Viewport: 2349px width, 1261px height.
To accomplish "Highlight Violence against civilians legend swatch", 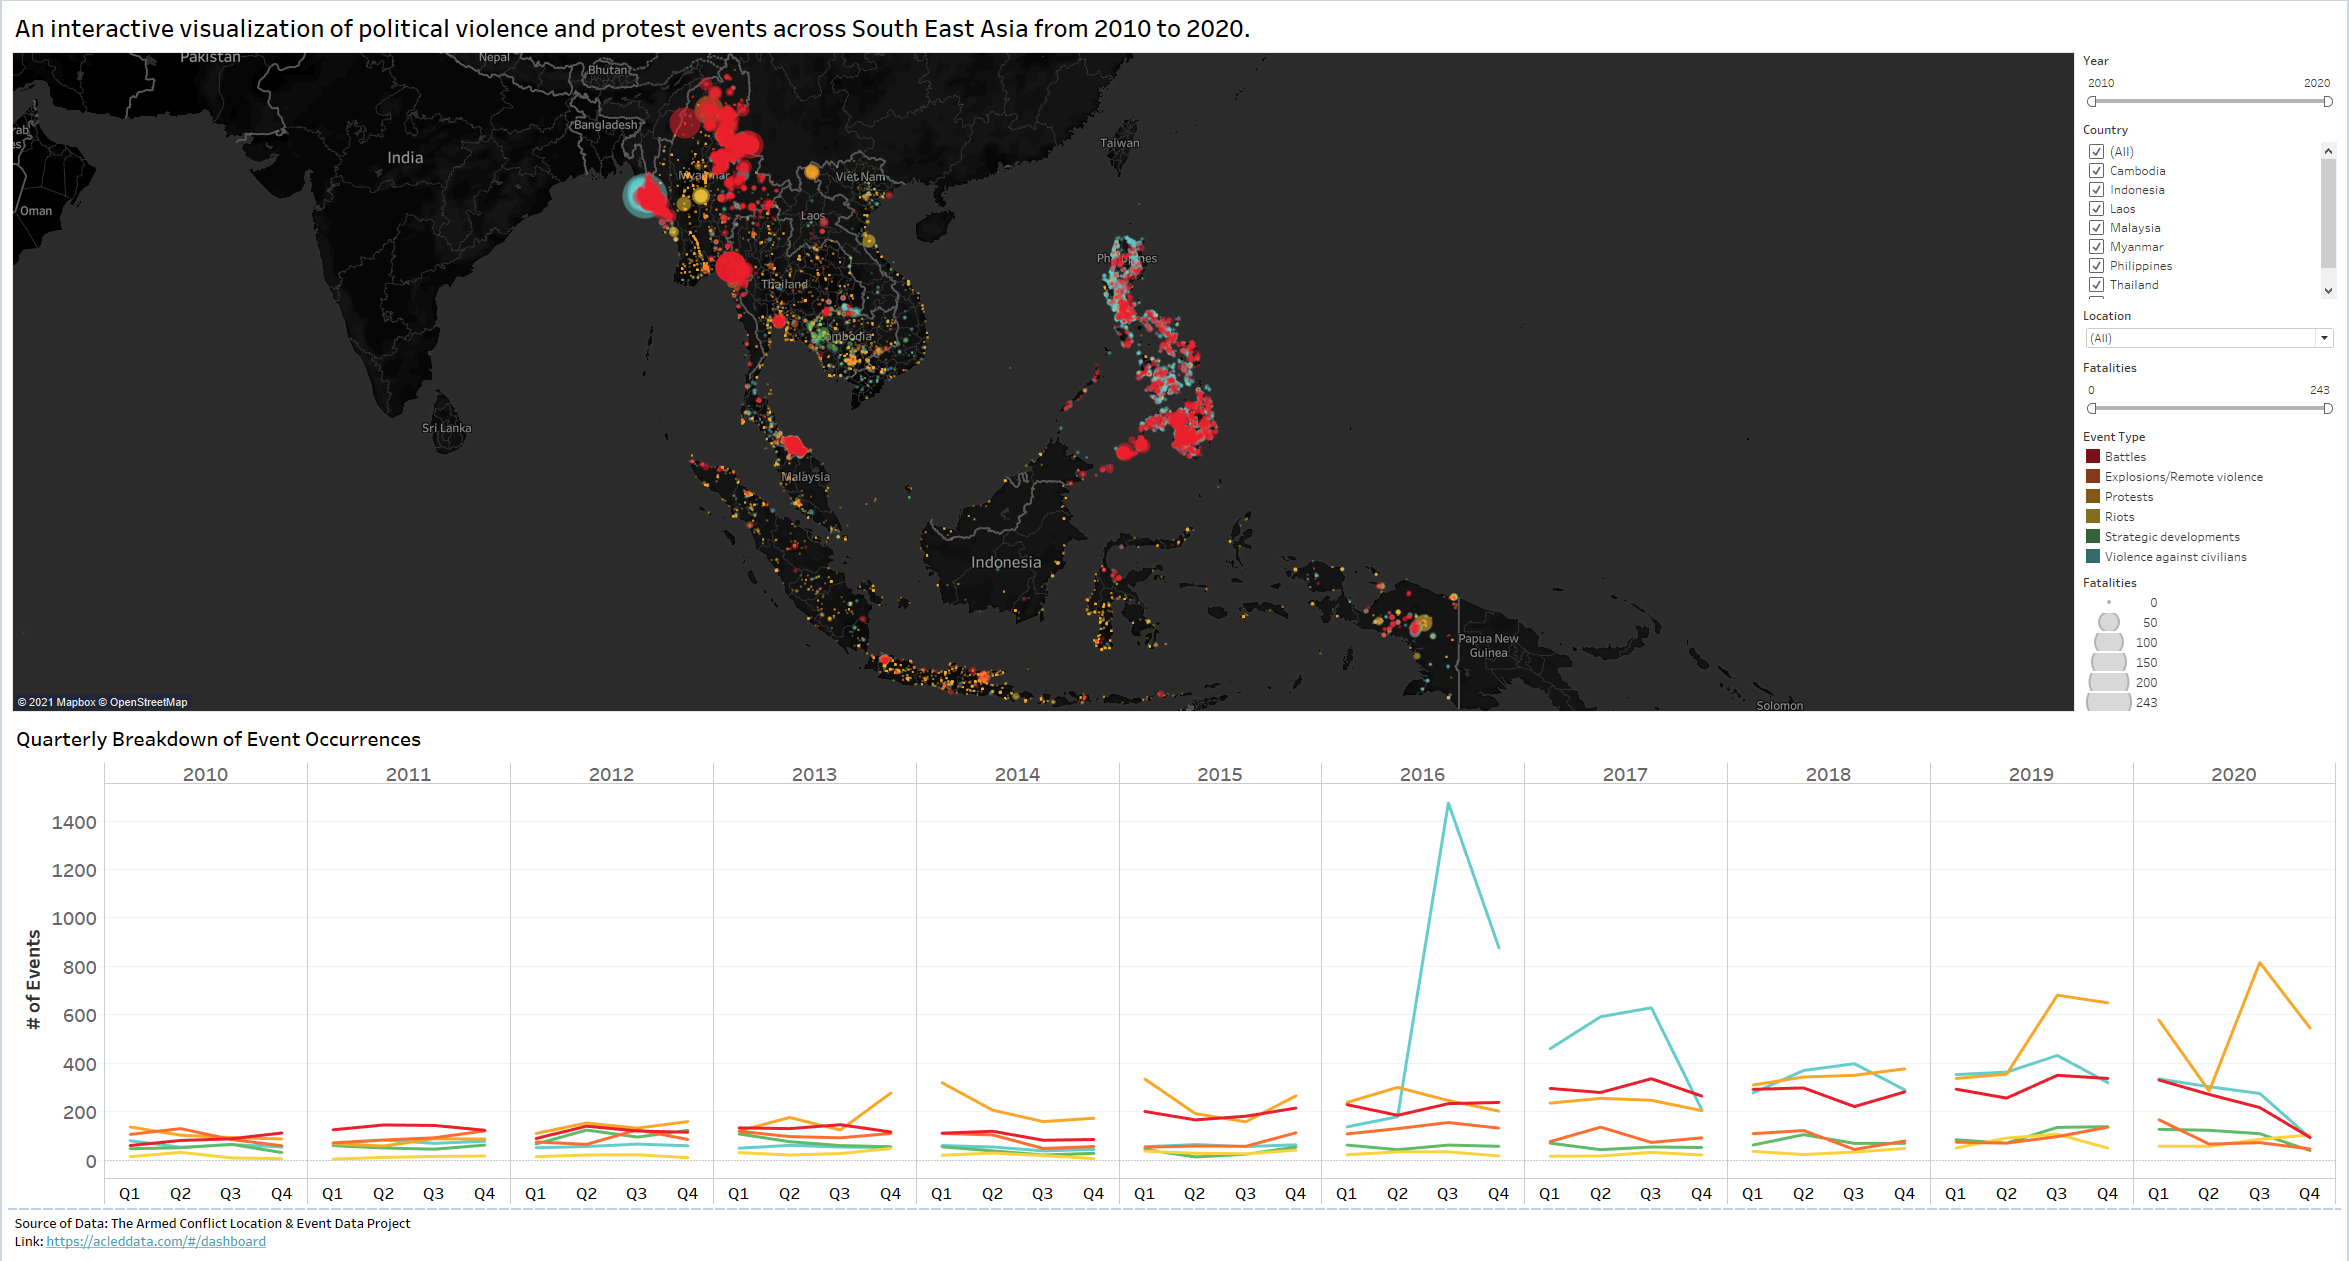I will coord(2092,557).
